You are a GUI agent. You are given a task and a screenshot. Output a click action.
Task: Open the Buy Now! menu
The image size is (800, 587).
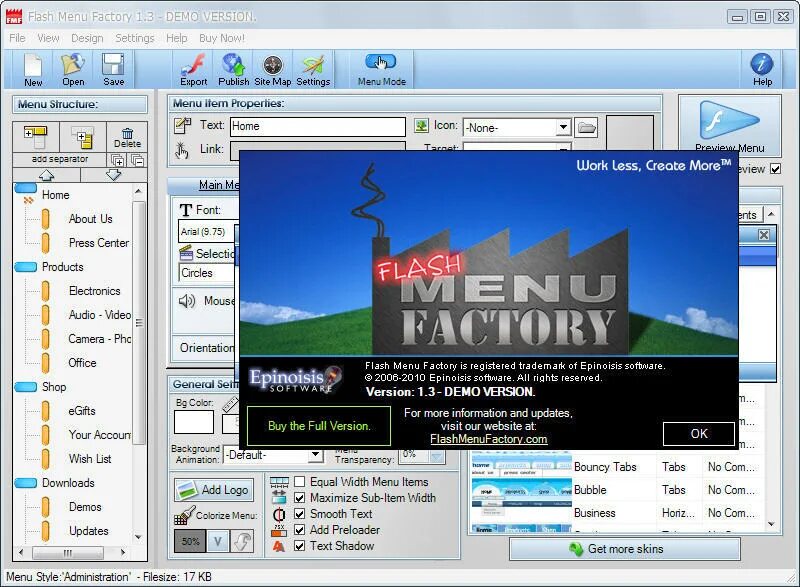221,38
